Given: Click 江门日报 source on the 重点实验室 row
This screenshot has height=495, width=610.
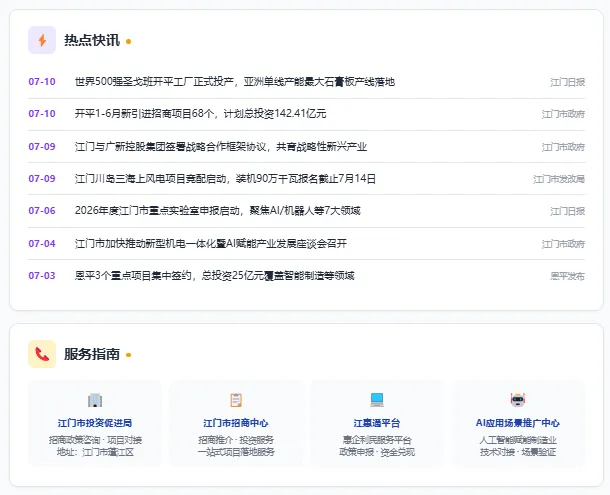Looking at the screenshot, I should pyautogui.click(x=568, y=211).
